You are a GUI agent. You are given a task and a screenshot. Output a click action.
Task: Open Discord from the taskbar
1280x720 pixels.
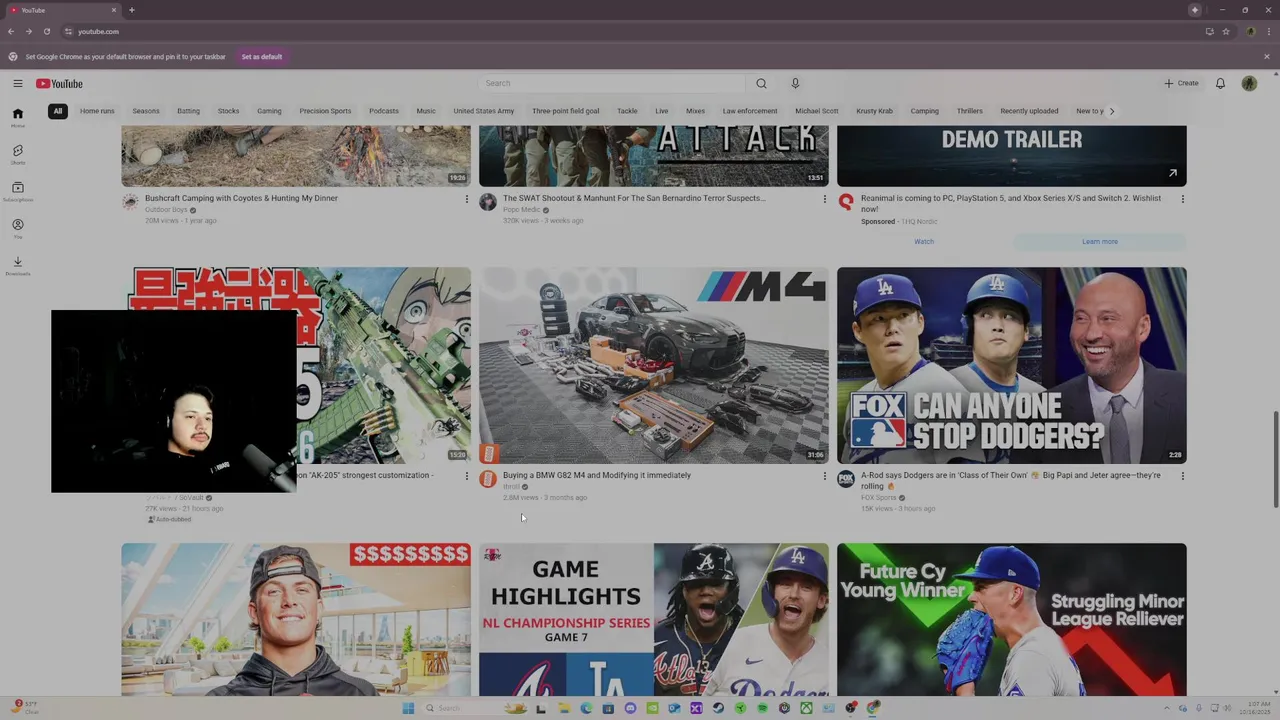coord(630,708)
